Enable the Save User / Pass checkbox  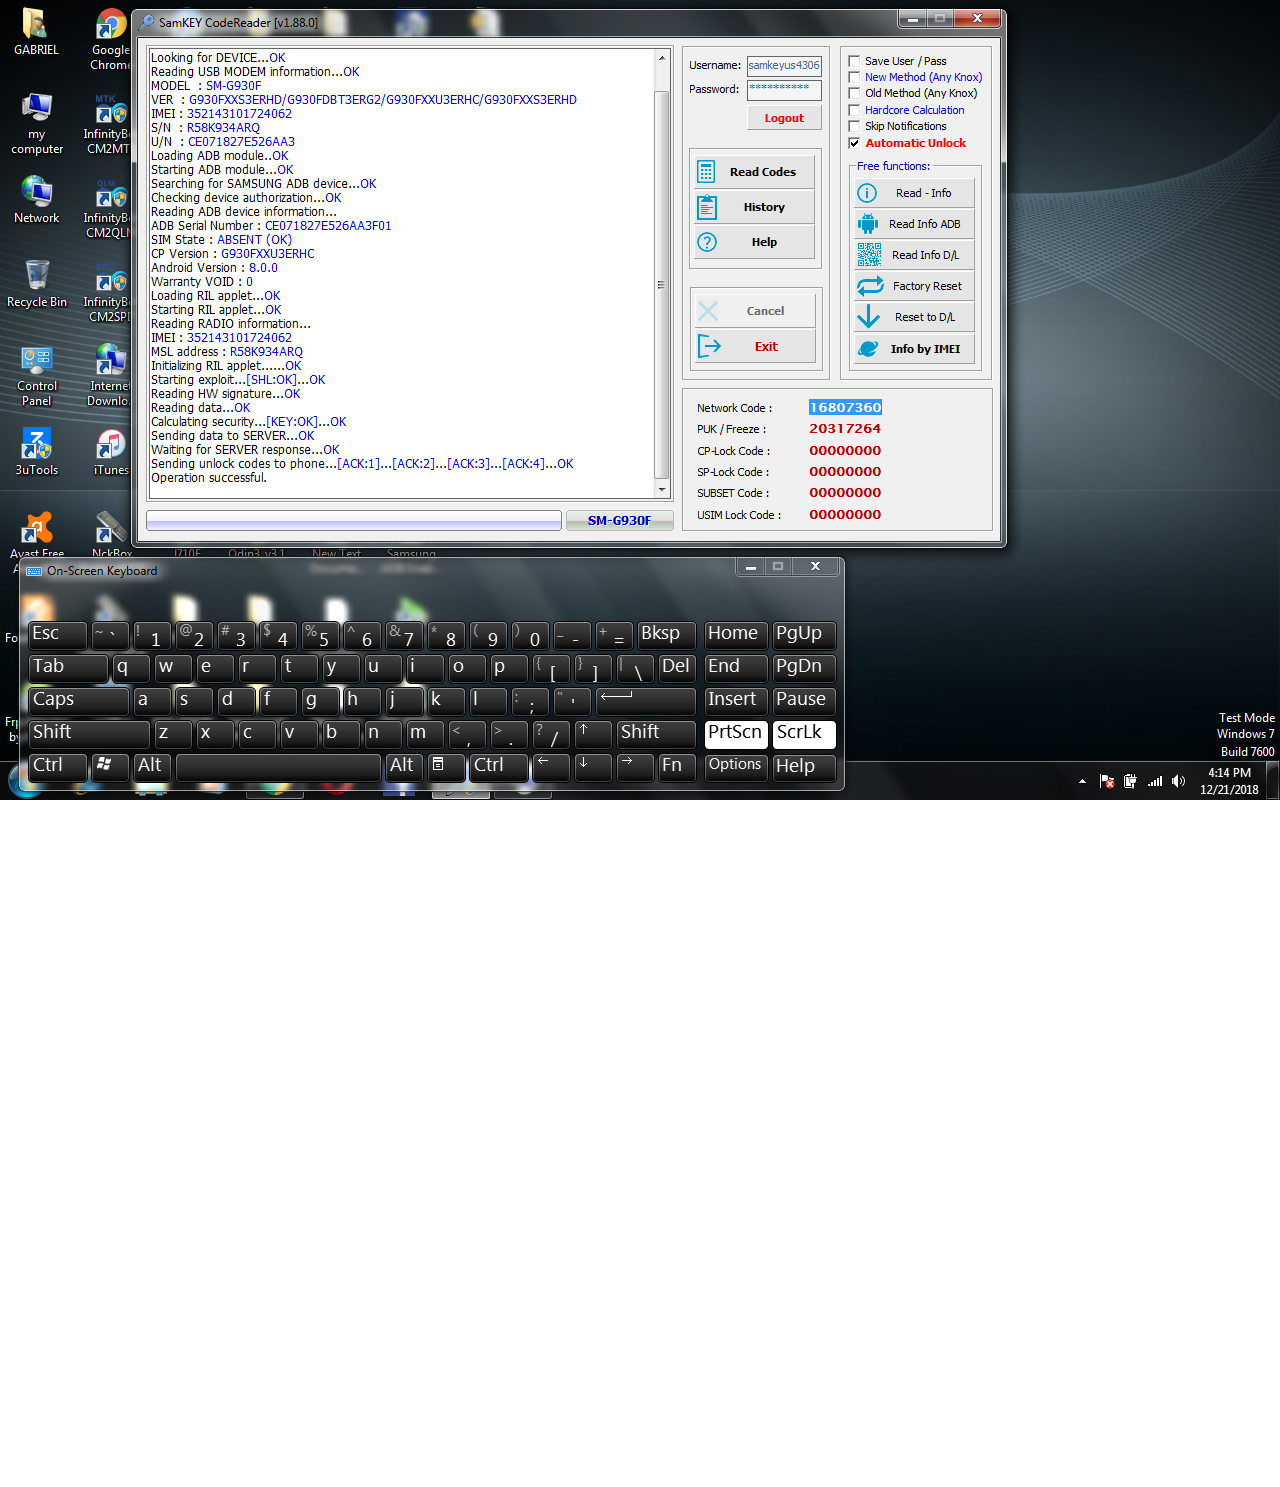coord(854,61)
